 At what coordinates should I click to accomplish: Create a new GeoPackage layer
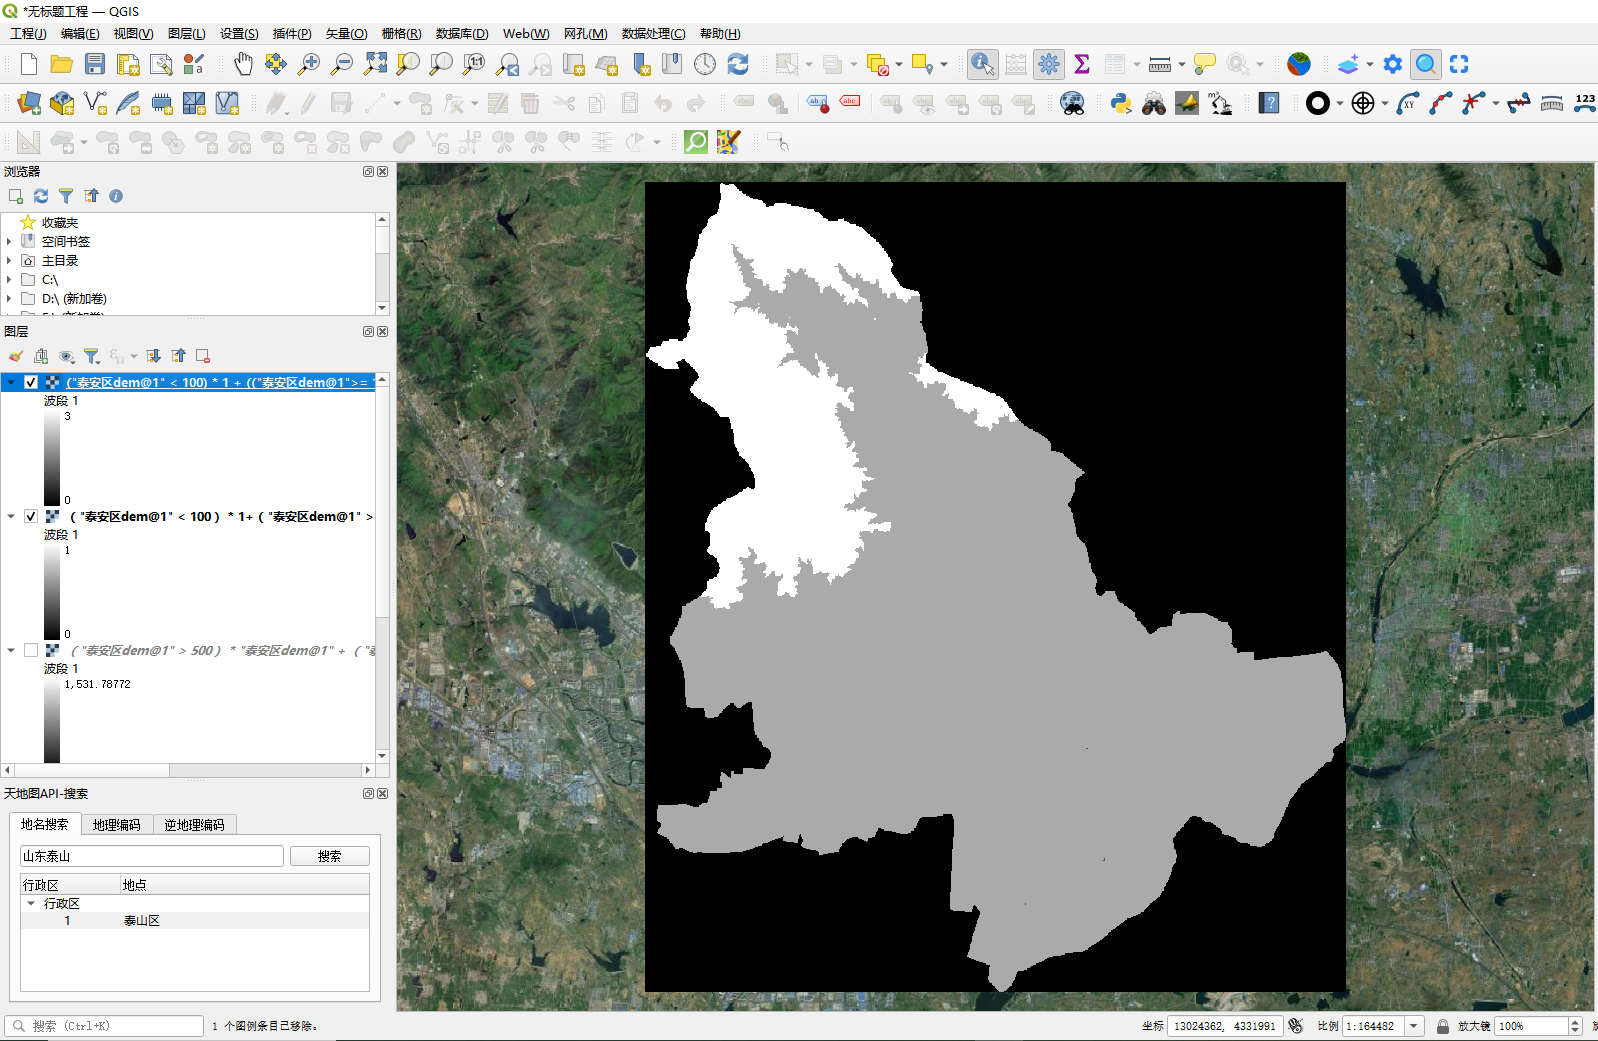[62, 103]
